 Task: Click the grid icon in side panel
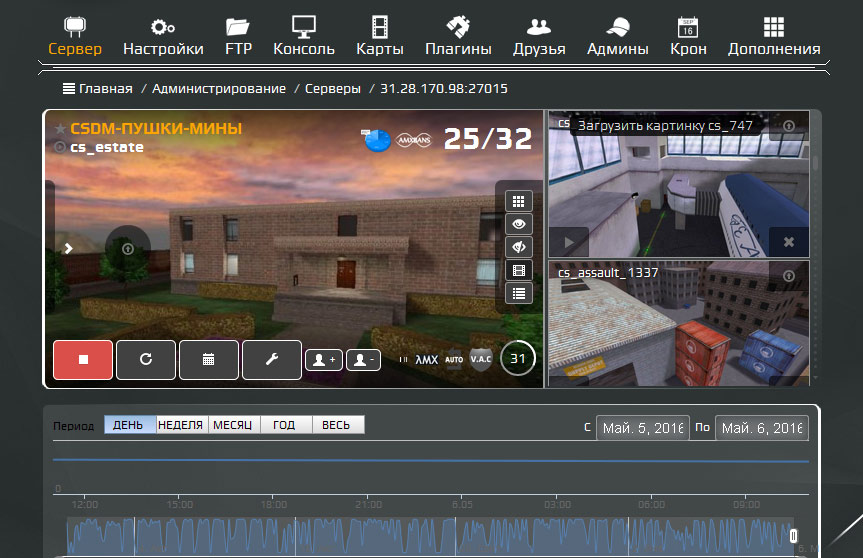pyautogui.click(x=518, y=201)
